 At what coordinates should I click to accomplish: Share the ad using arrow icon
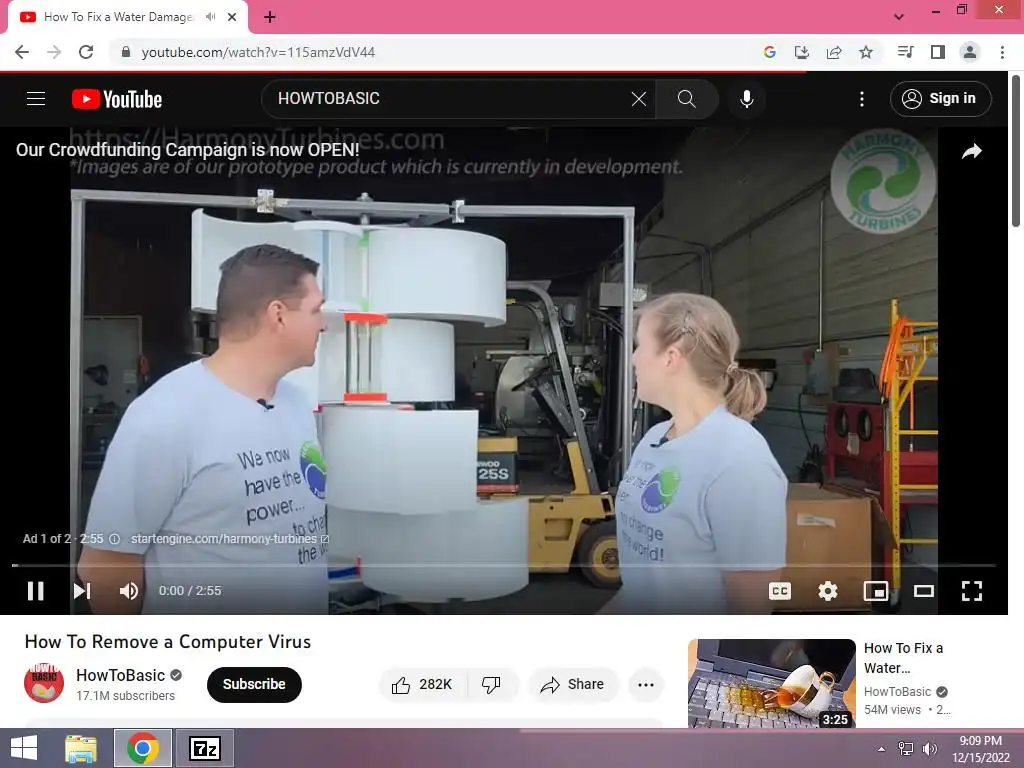point(972,152)
